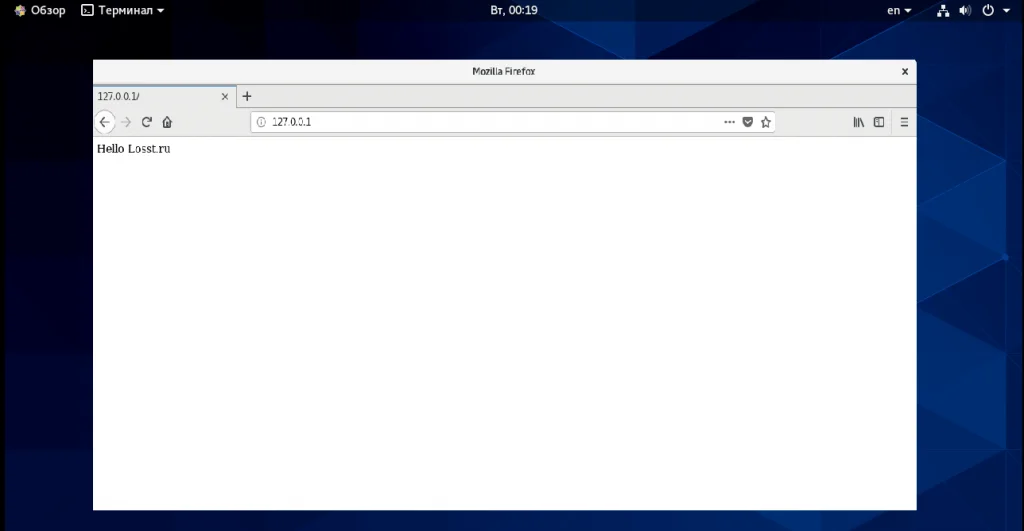Close the 127.0.0.1/ tab
Screen dimensions: 1024x531
pos(225,97)
